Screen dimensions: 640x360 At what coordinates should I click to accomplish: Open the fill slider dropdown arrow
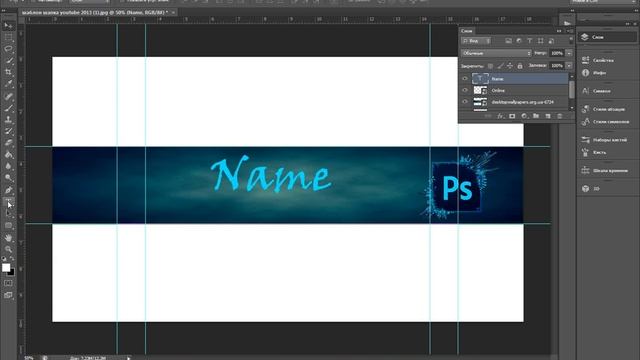(569, 65)
